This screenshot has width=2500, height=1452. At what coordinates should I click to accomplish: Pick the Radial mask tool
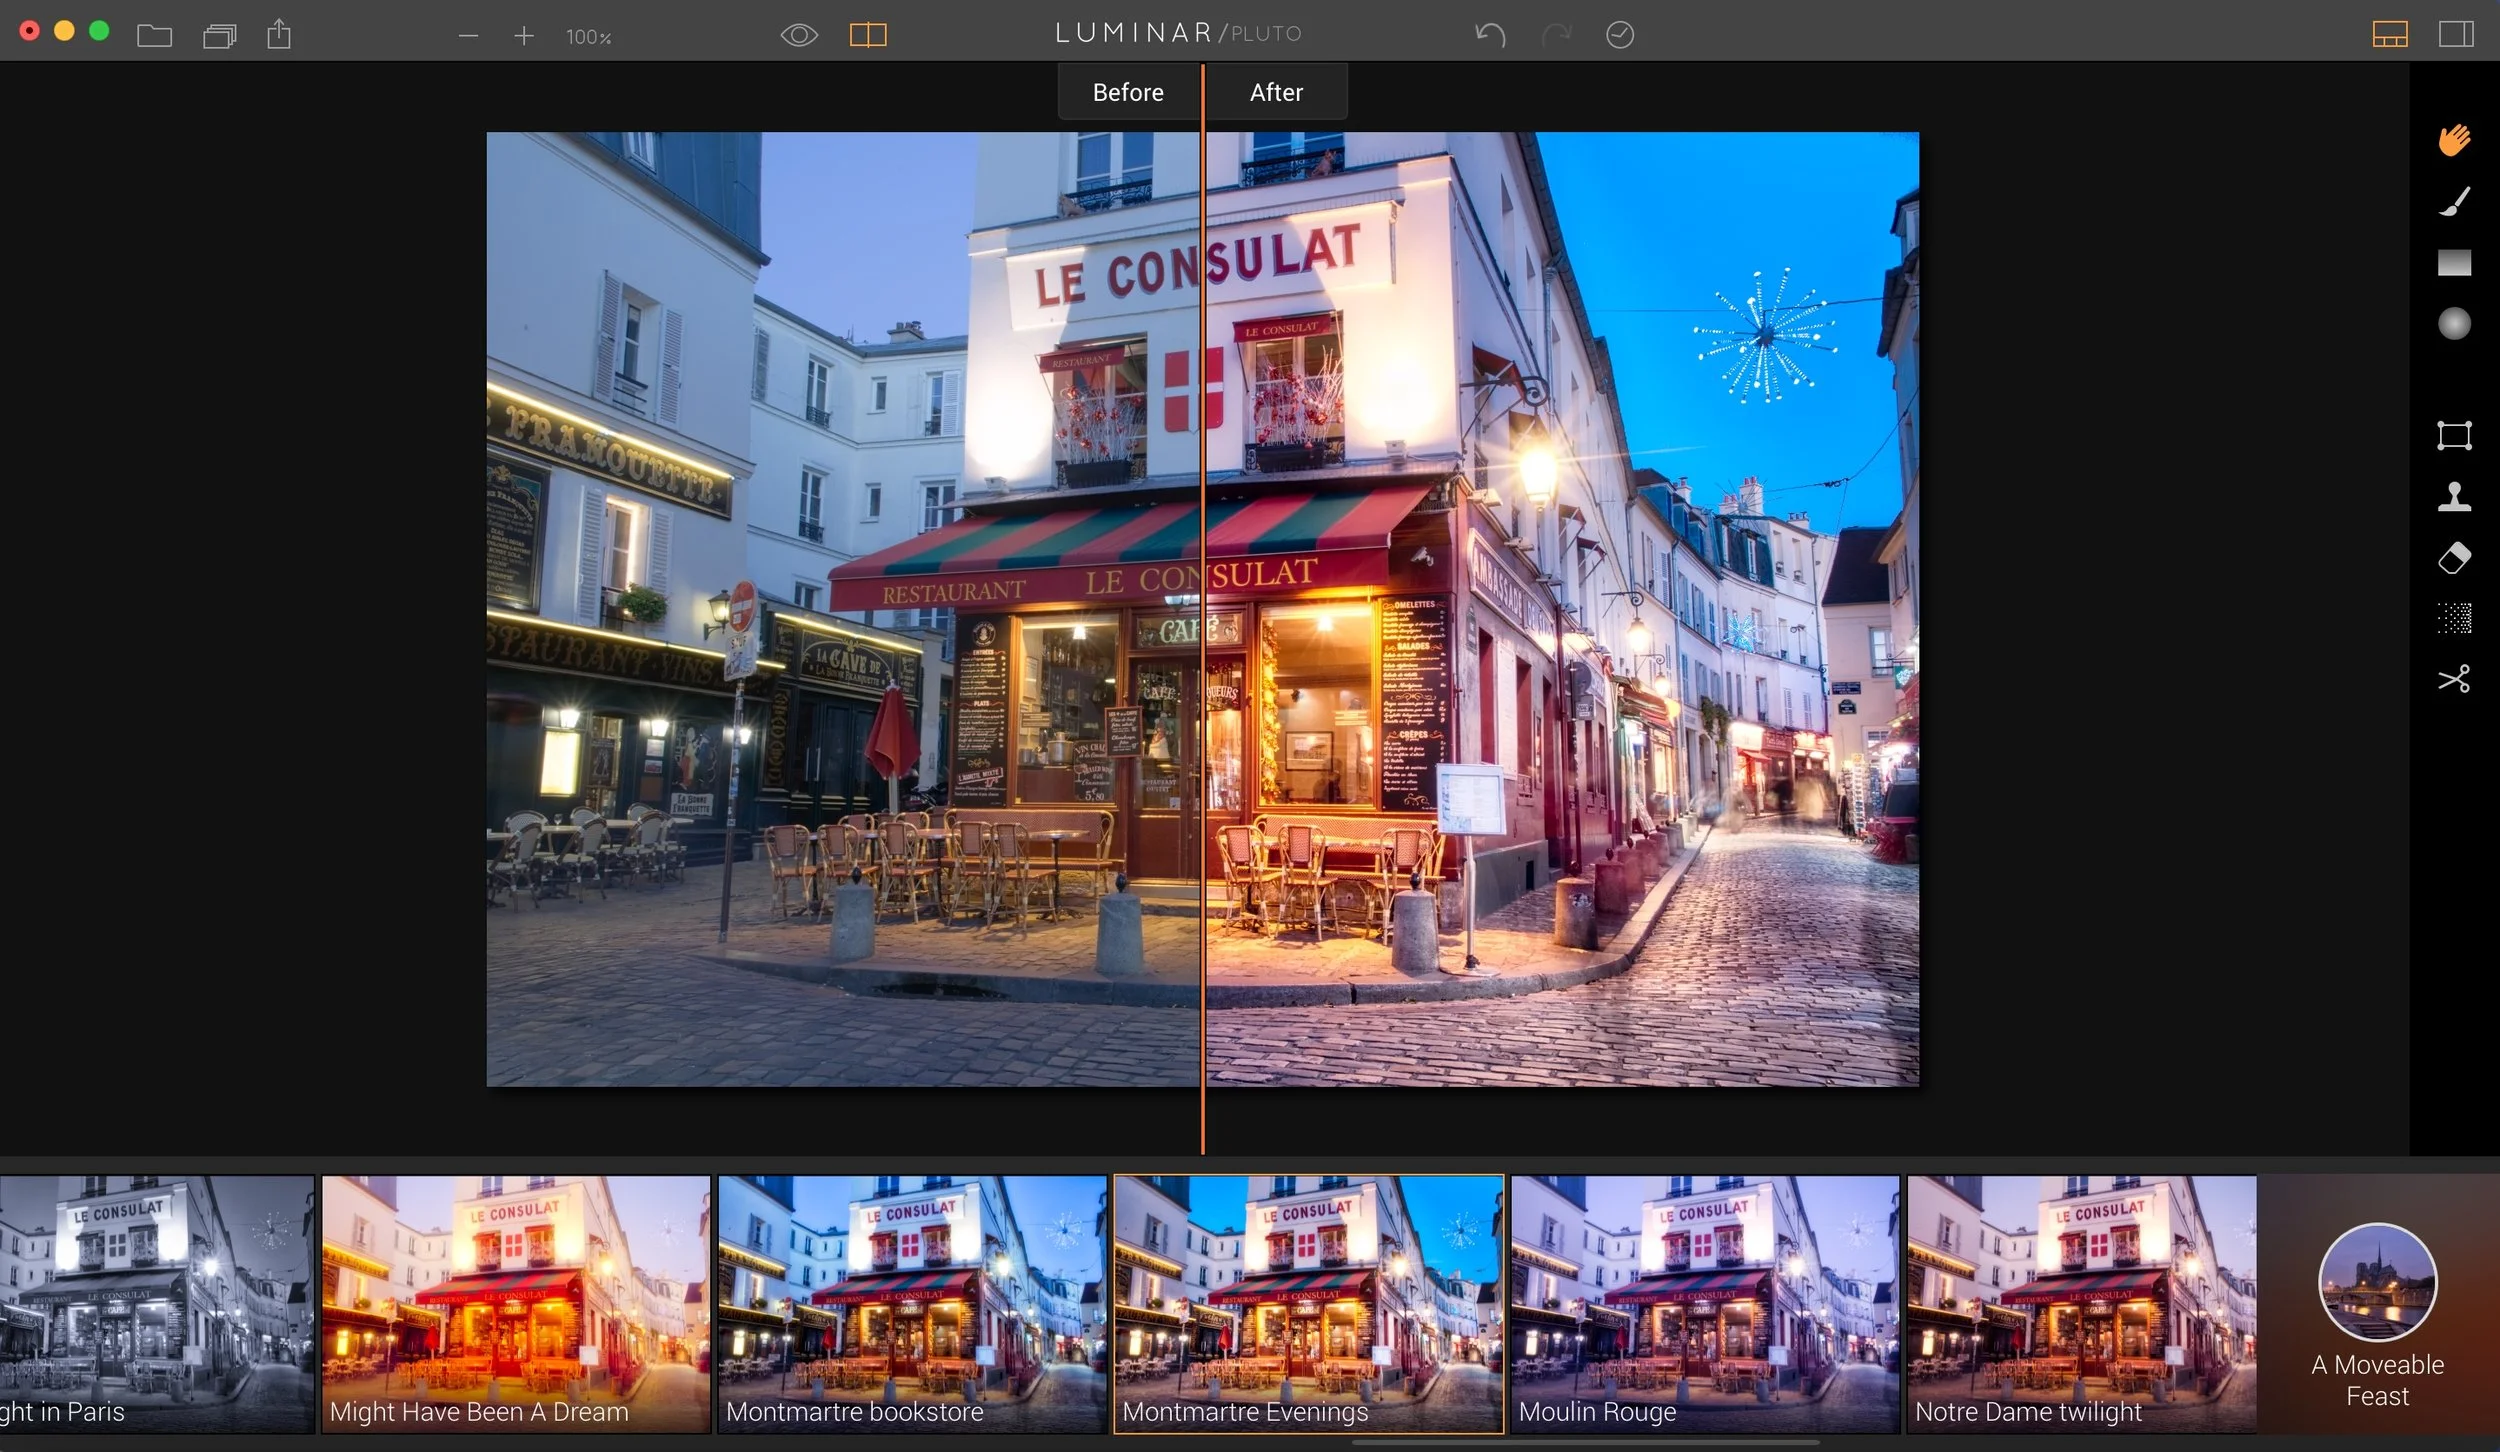click(x=2454, y=324)
